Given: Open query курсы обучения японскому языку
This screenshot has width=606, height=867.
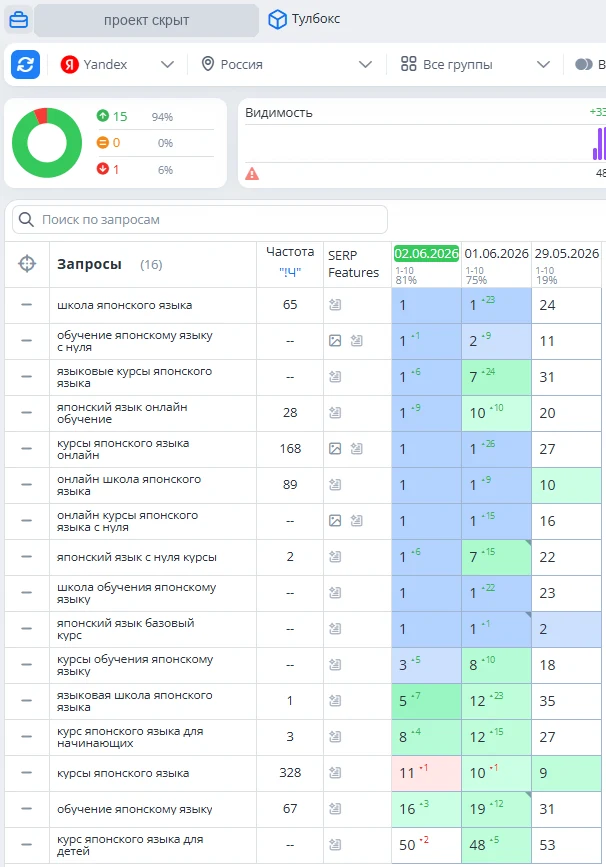Looking at the screenshot, I should point(135,665).
